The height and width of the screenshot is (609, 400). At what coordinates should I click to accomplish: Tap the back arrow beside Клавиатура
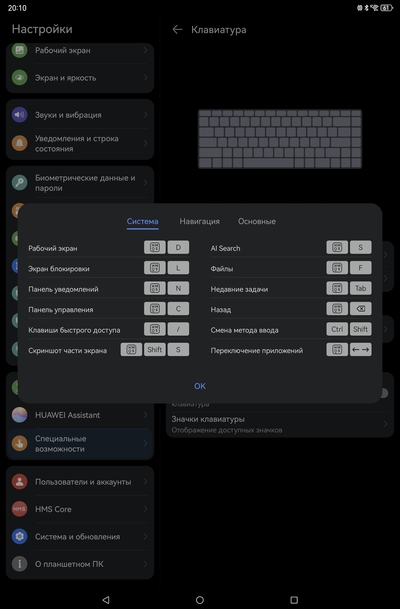click(177, 30)
